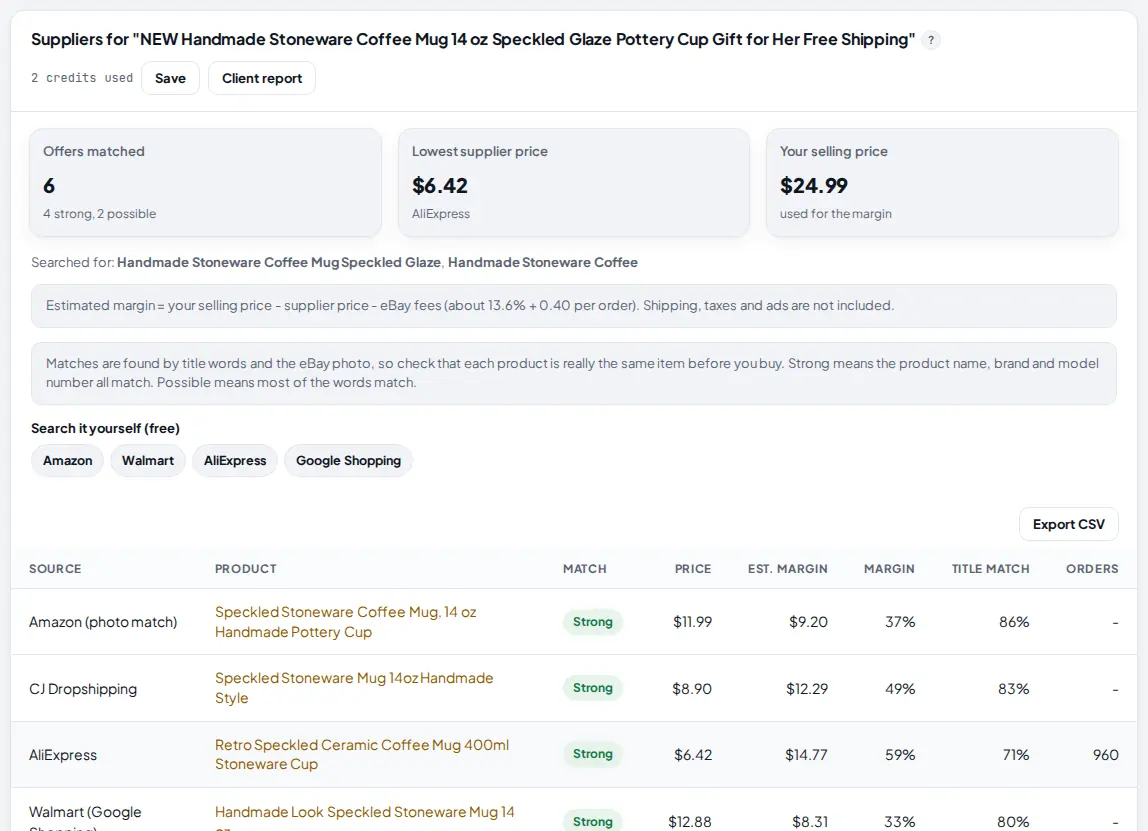Open Speckled Stoneware Mug 14oz Handmade Style link
Screen dimensions: 1148x831
(354, 688)
